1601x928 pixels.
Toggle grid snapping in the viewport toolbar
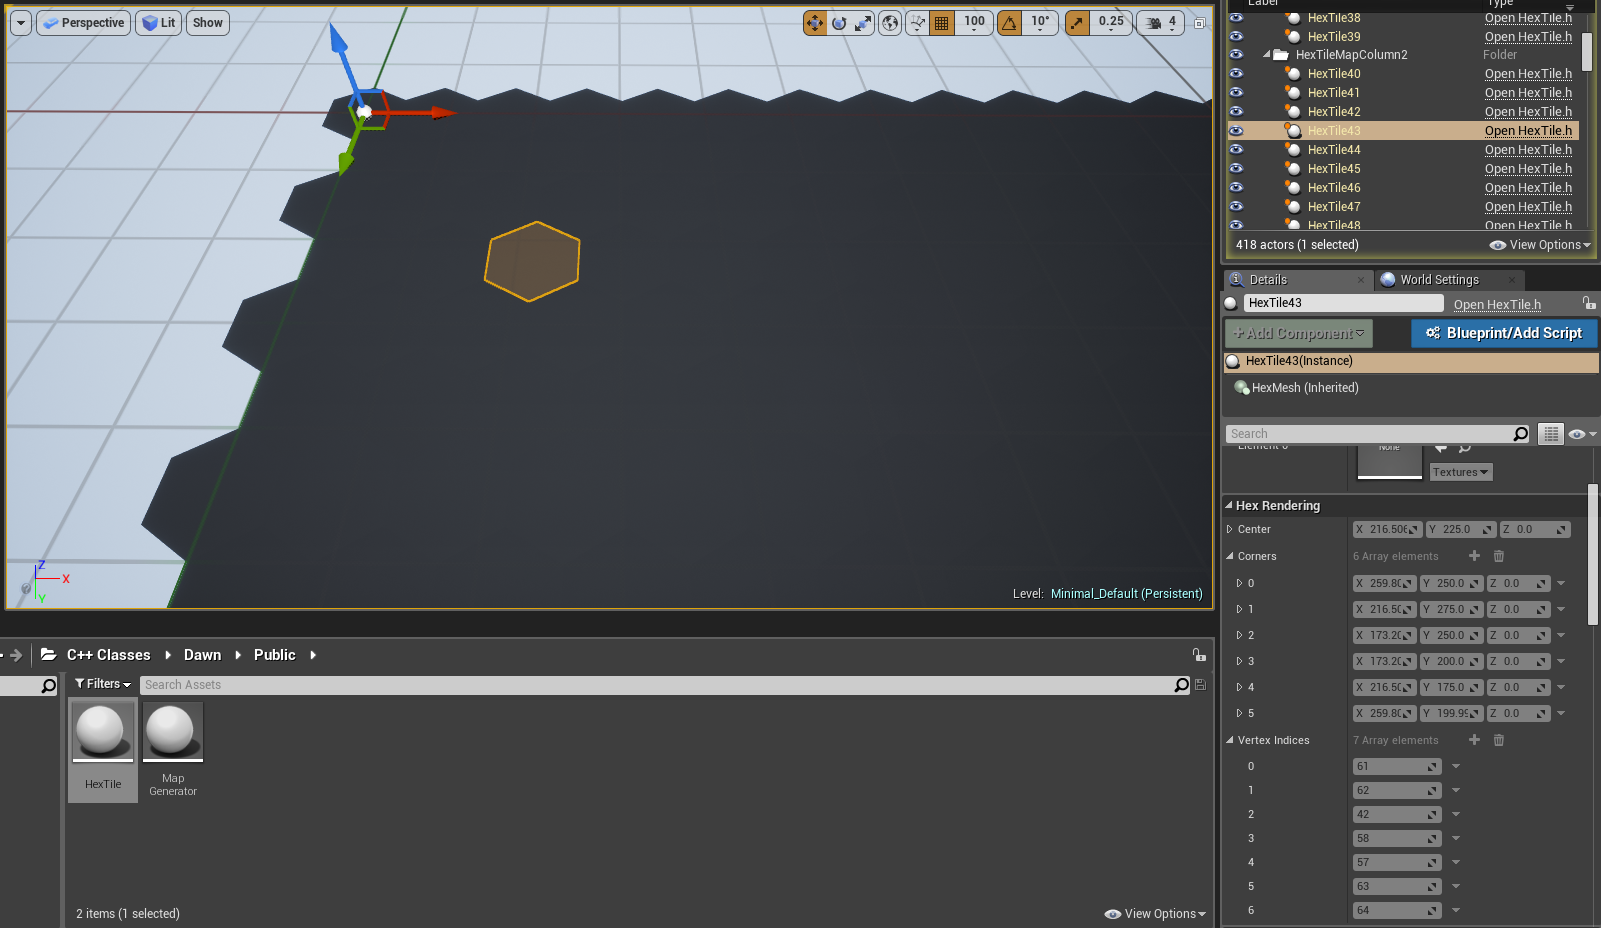pos(942,23)
